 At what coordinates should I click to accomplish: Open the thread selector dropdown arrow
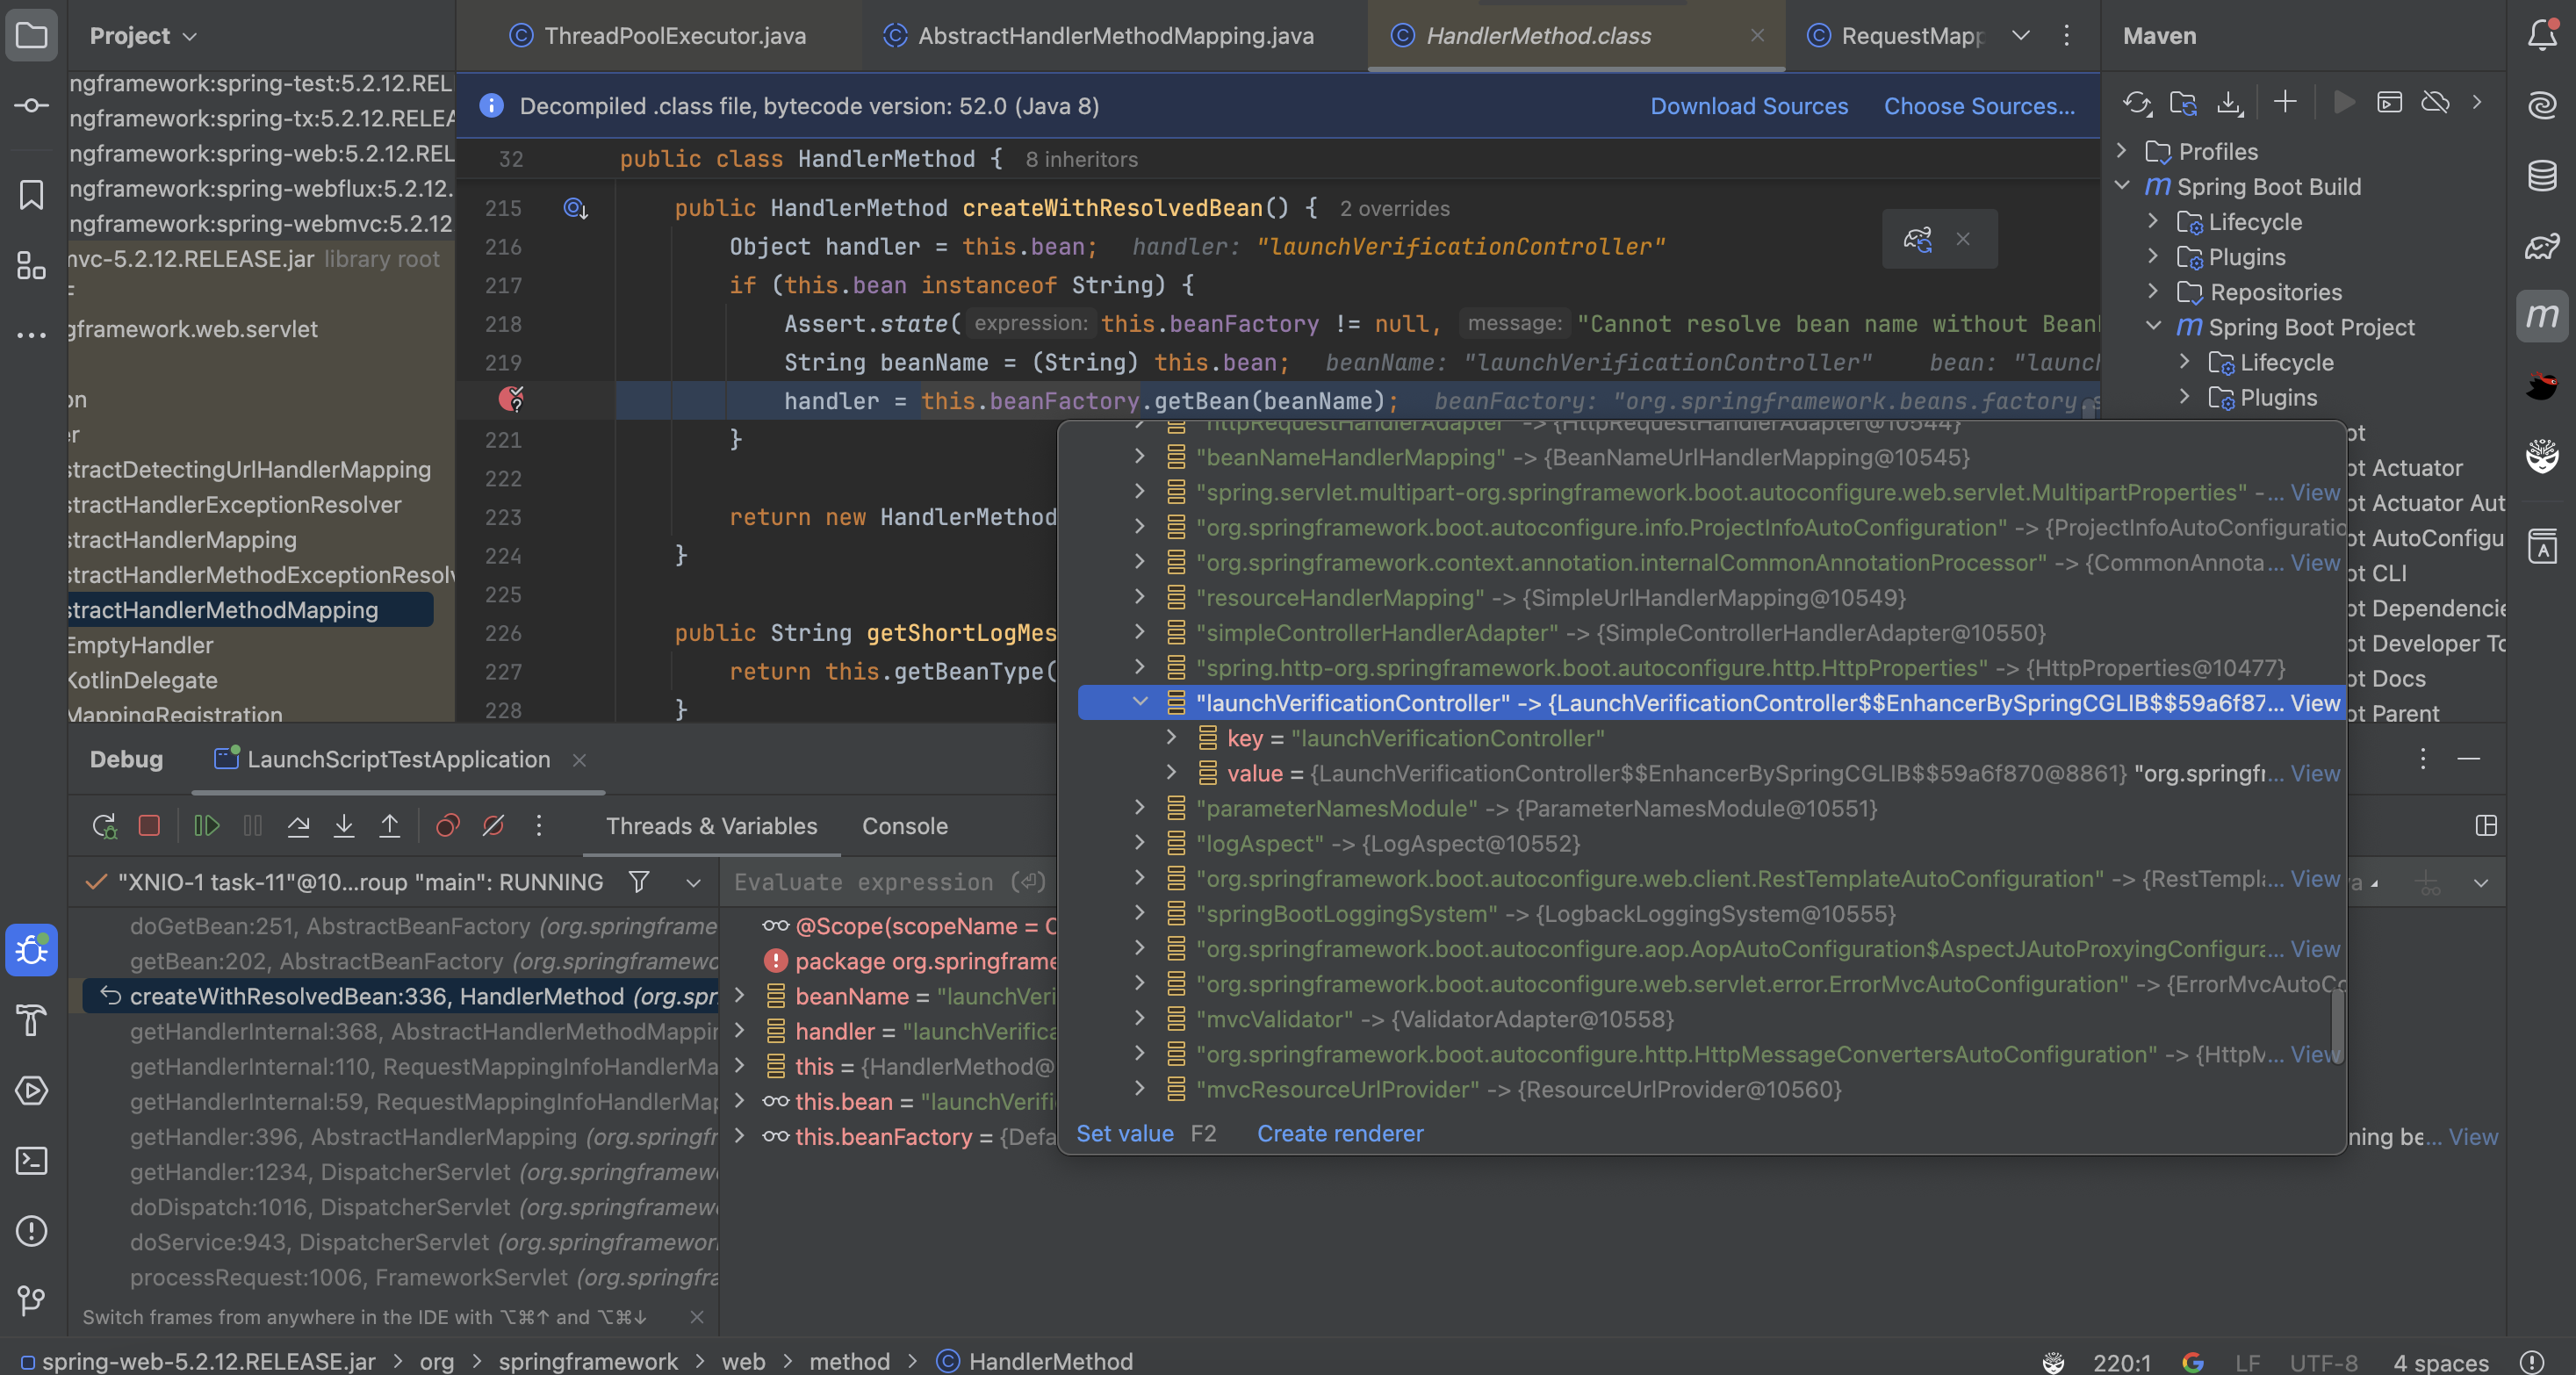point(693,883)
